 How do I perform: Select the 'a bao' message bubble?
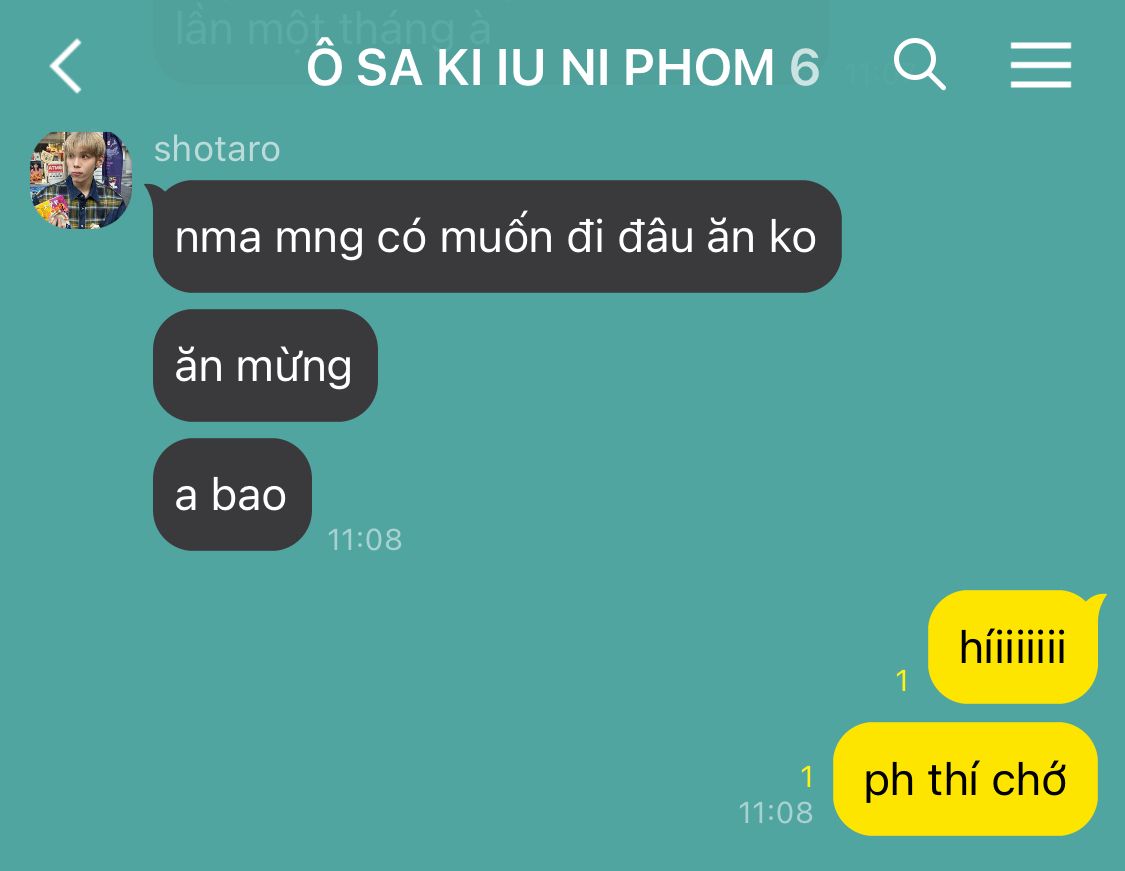pyautogui.click(x=232, y=495)
